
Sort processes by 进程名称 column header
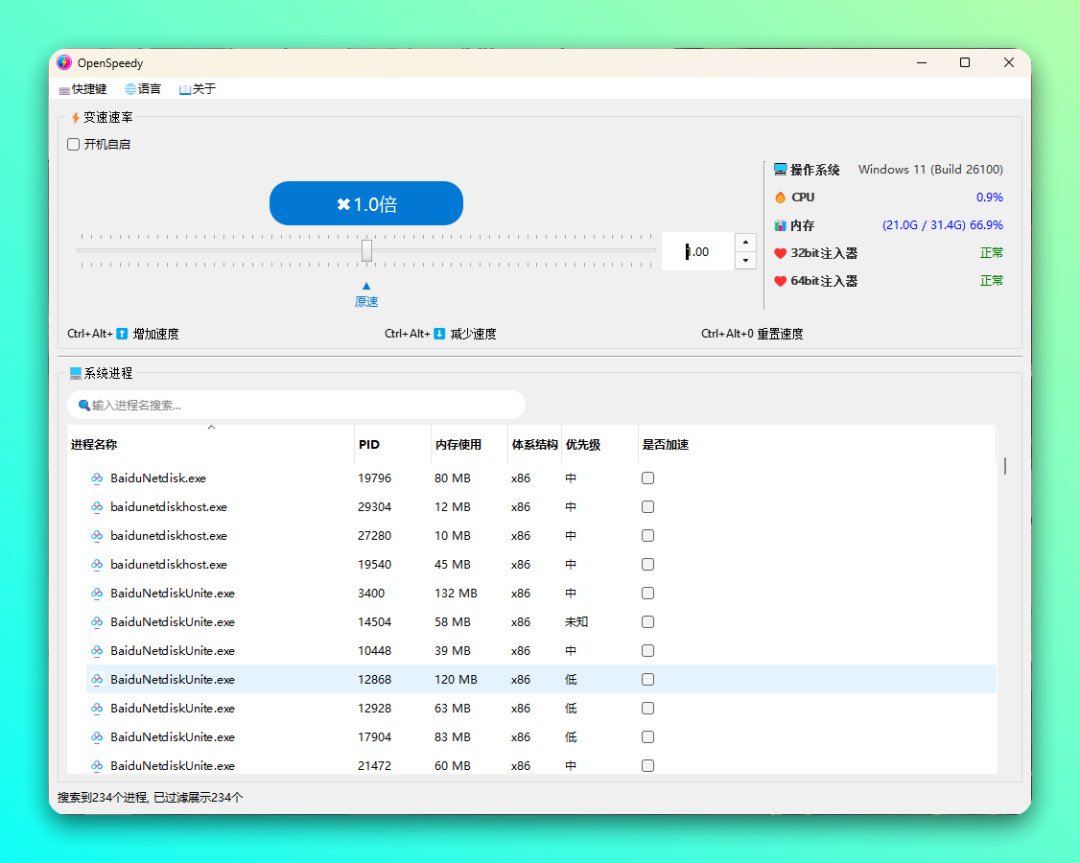coord(94,445)
